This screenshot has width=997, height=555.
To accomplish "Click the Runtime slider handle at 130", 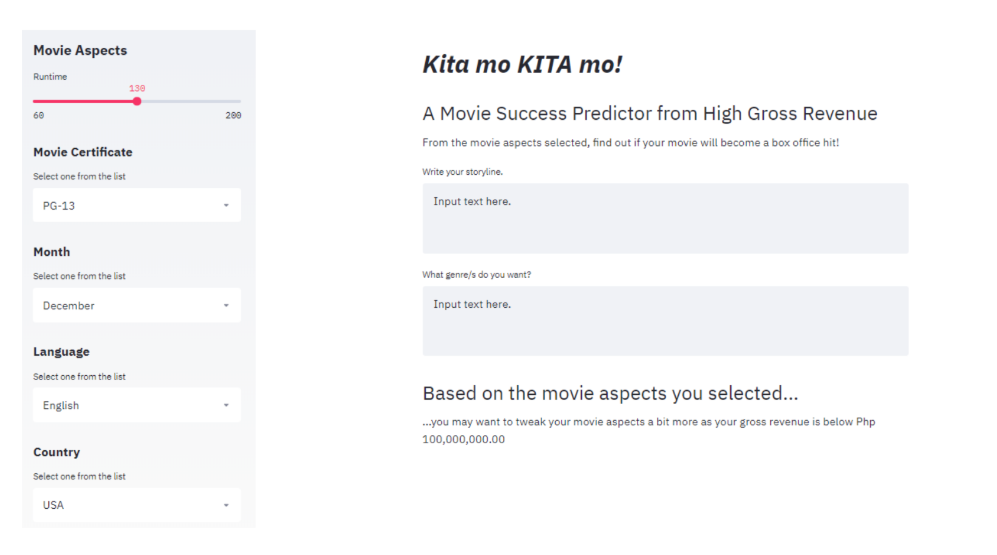I will (x=137, y=101).
